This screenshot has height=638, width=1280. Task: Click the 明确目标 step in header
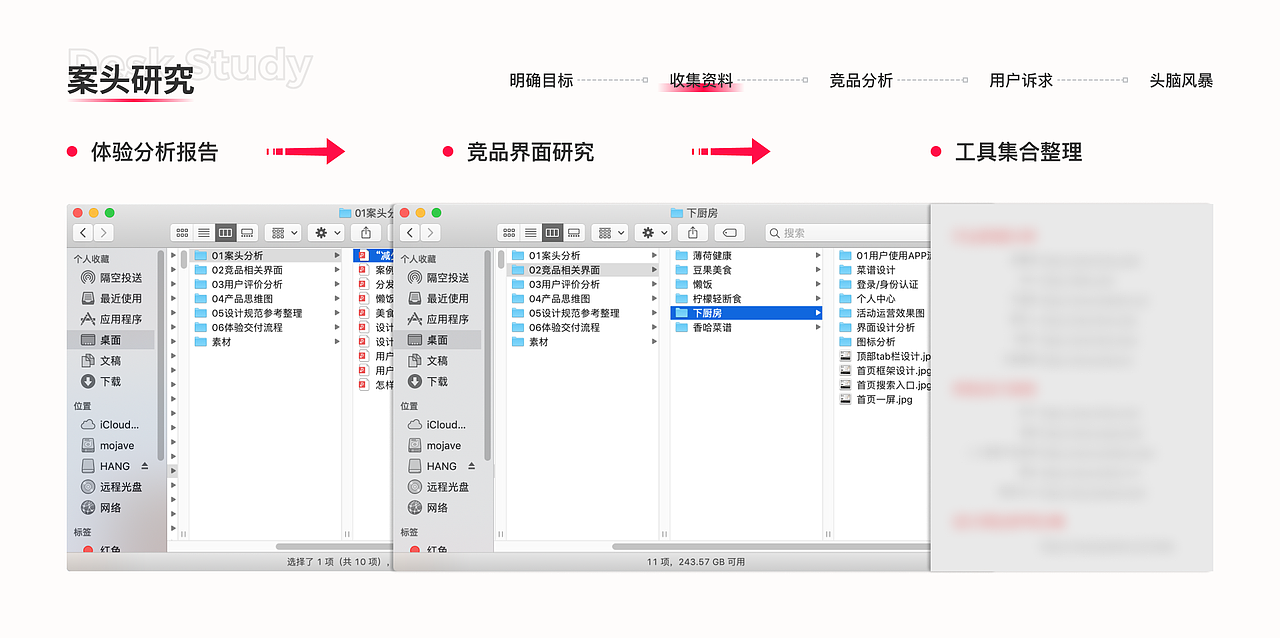coord(541,80)
